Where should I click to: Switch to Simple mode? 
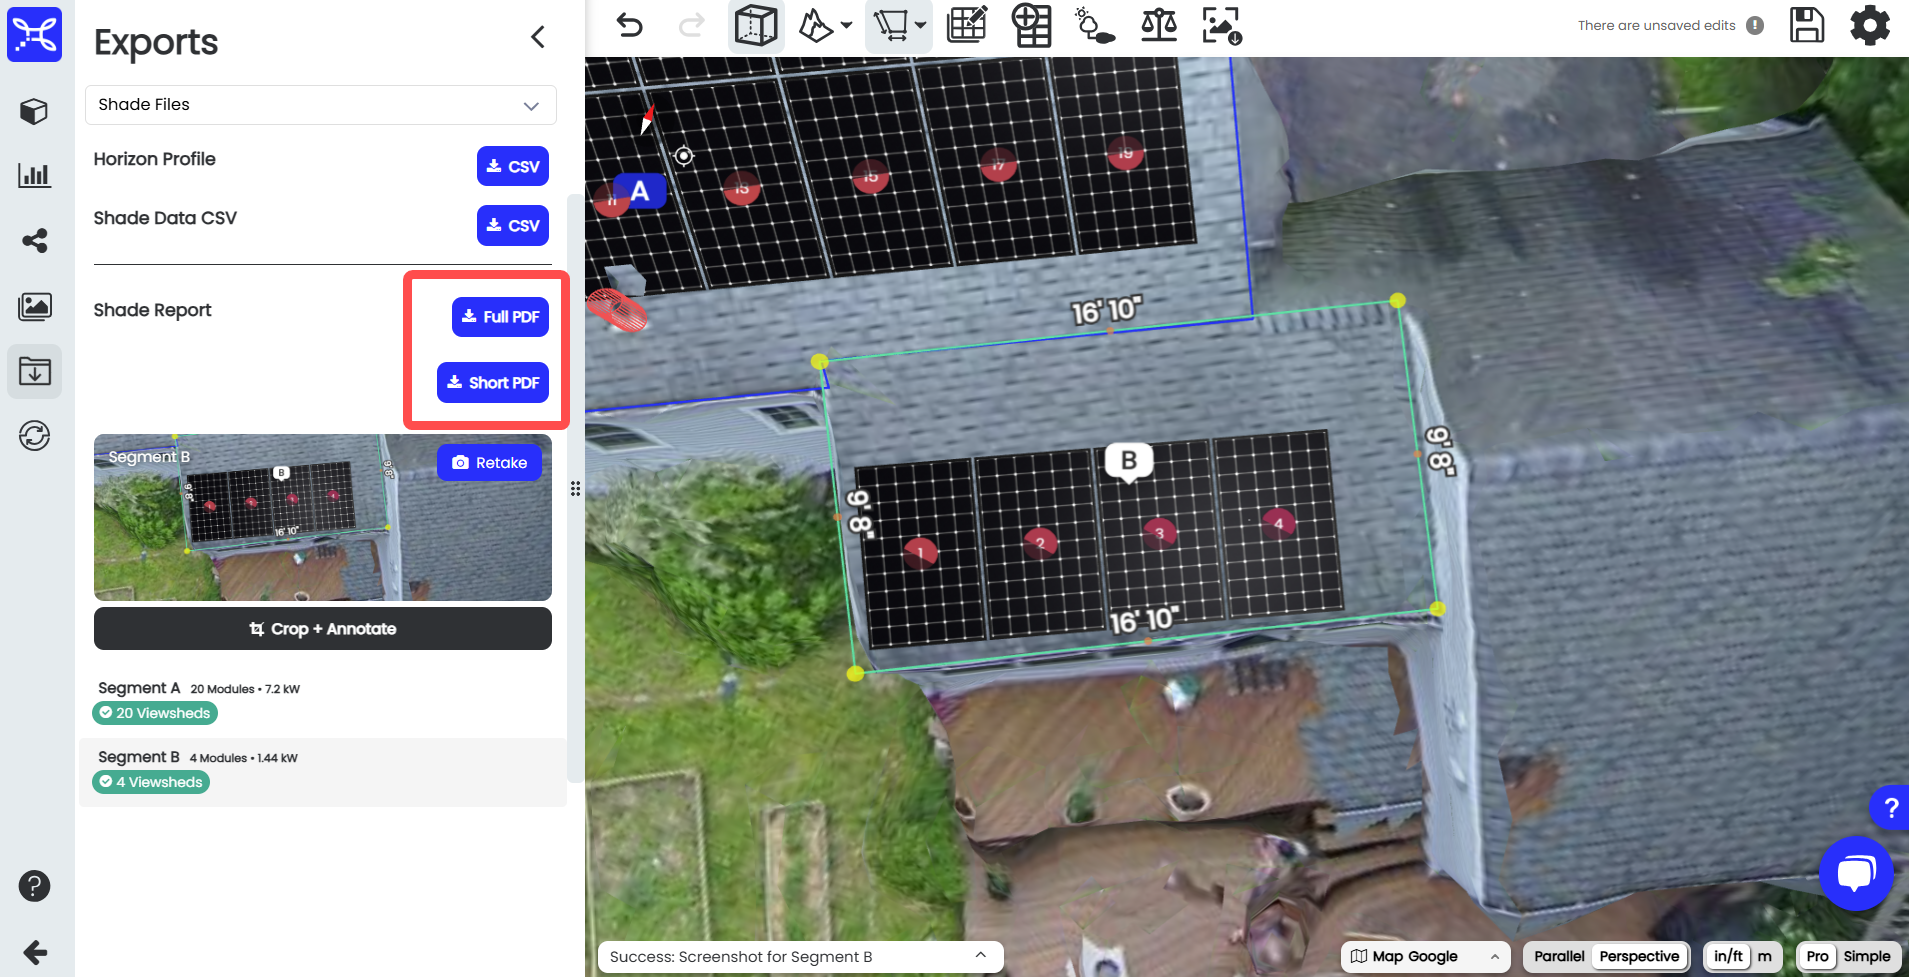(1867, 957)
